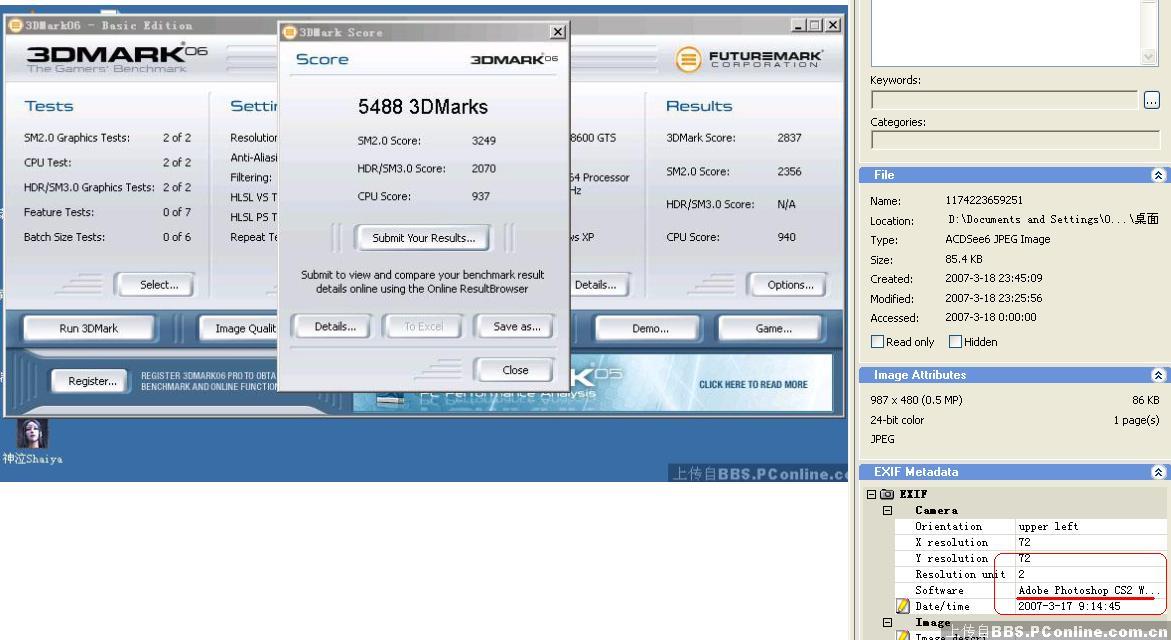
Task: Click the Resolution unit row
Action: [1031, 574]
